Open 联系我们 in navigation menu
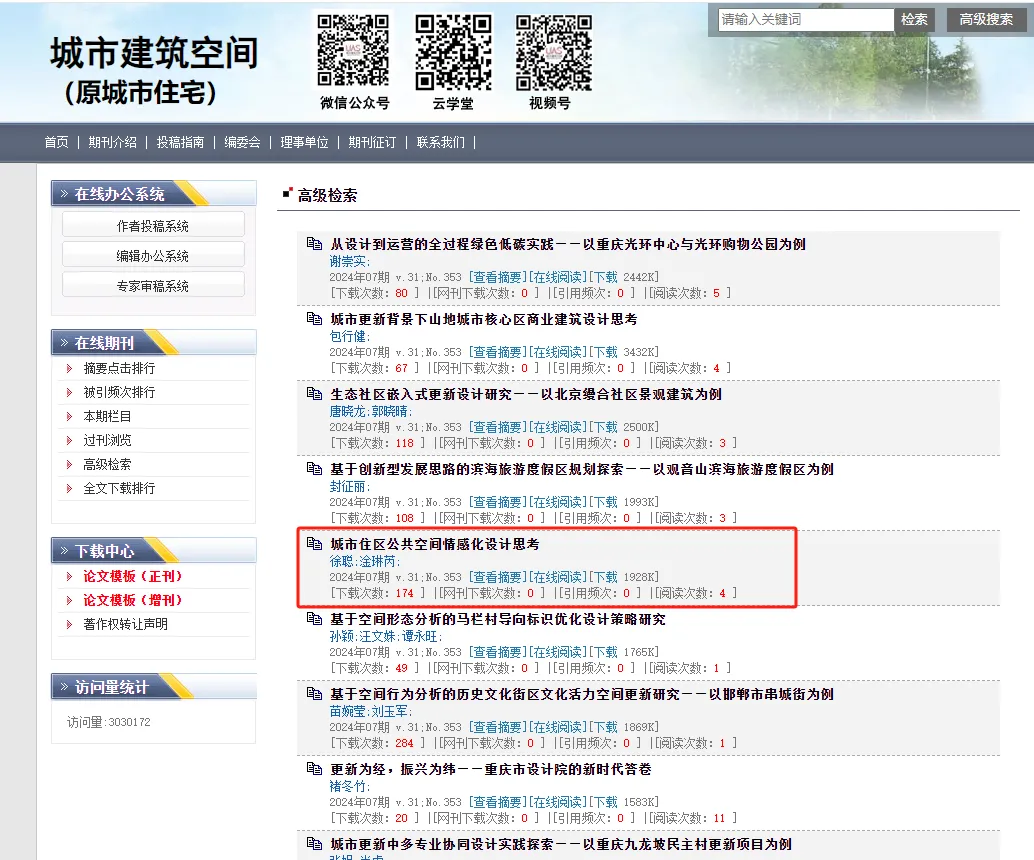 tap(441, 142)
